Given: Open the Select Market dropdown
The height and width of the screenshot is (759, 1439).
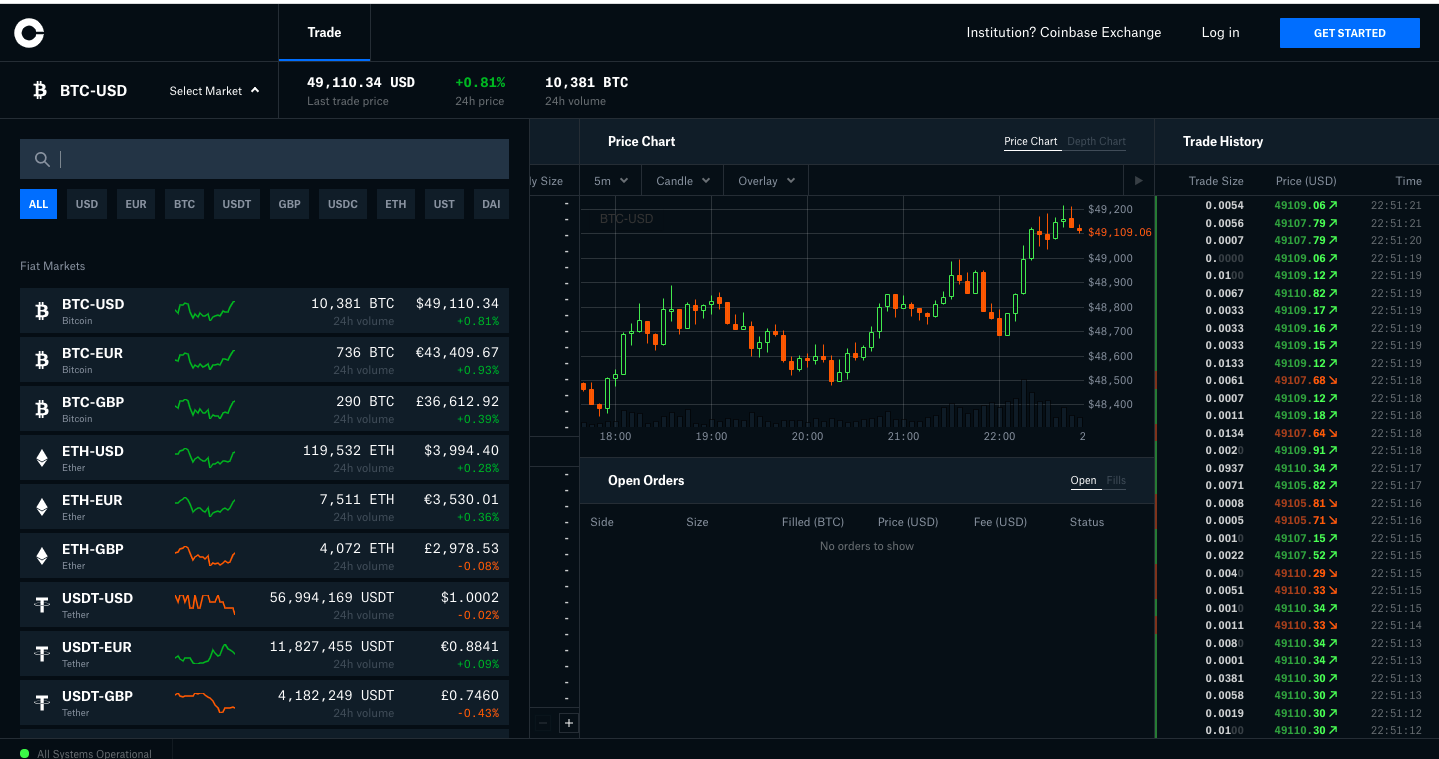Looking at the screenshot, I should (x=214, y=91).
